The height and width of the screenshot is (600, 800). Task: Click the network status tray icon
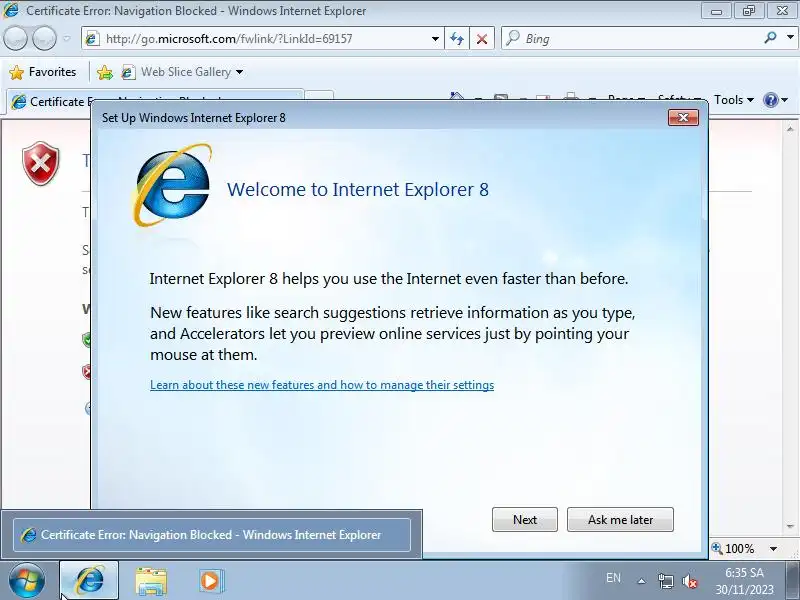[x=665, y=581]
